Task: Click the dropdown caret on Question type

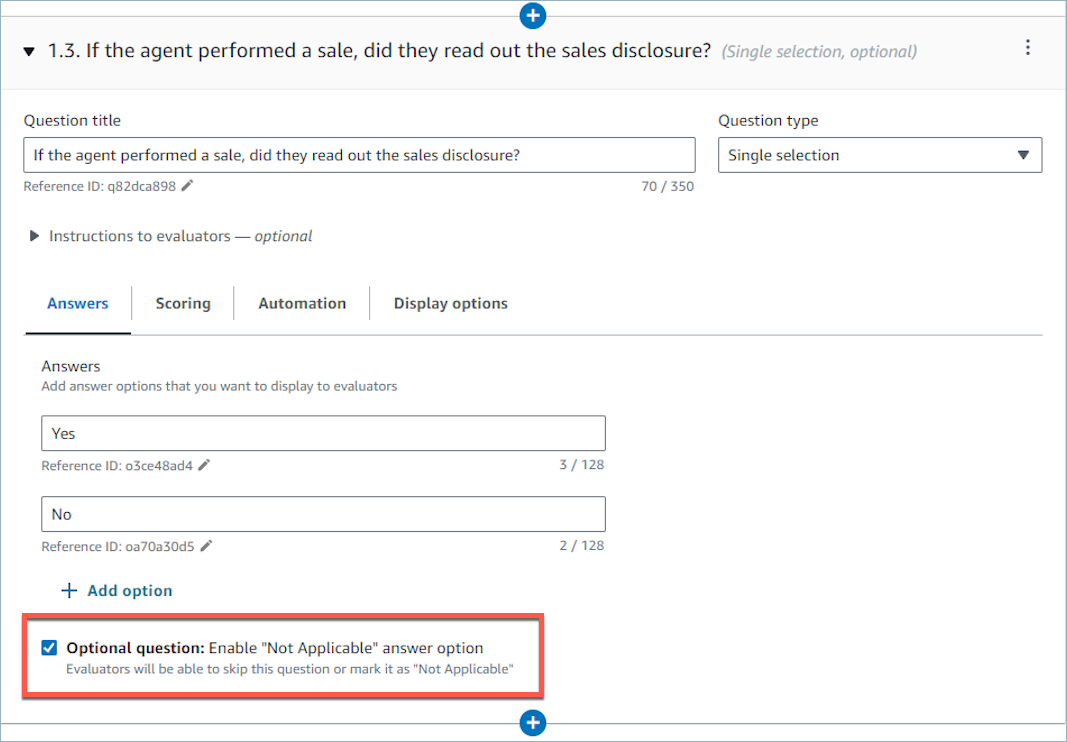Action: (1023, 155)
